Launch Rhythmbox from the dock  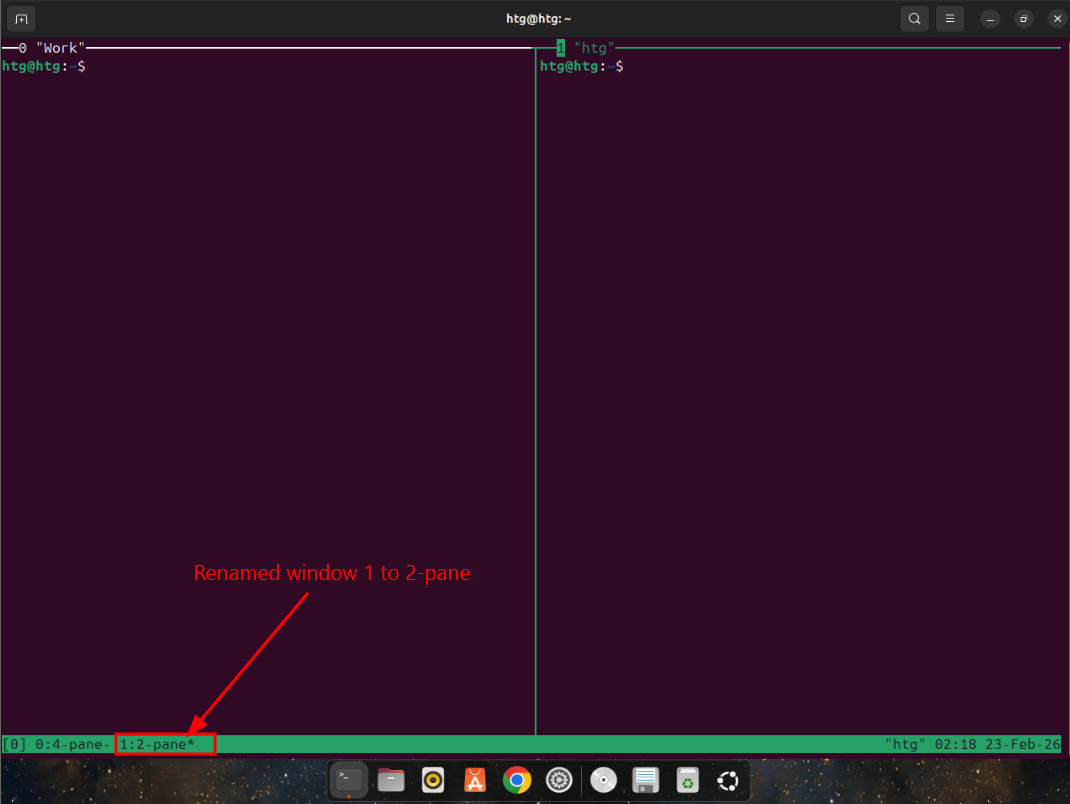[433, 779]
